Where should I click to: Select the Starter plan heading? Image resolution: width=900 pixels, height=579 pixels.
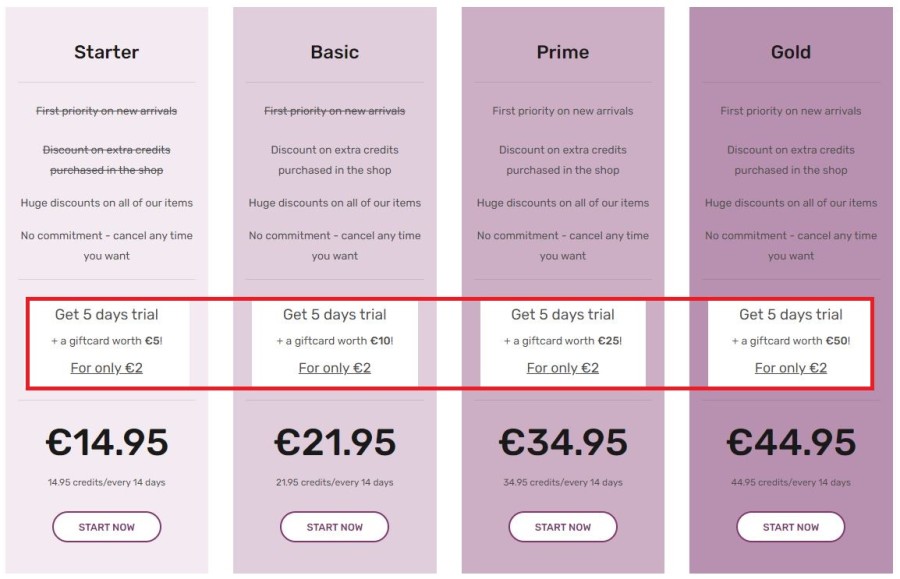pyautogui.click(x=106, y=52)
